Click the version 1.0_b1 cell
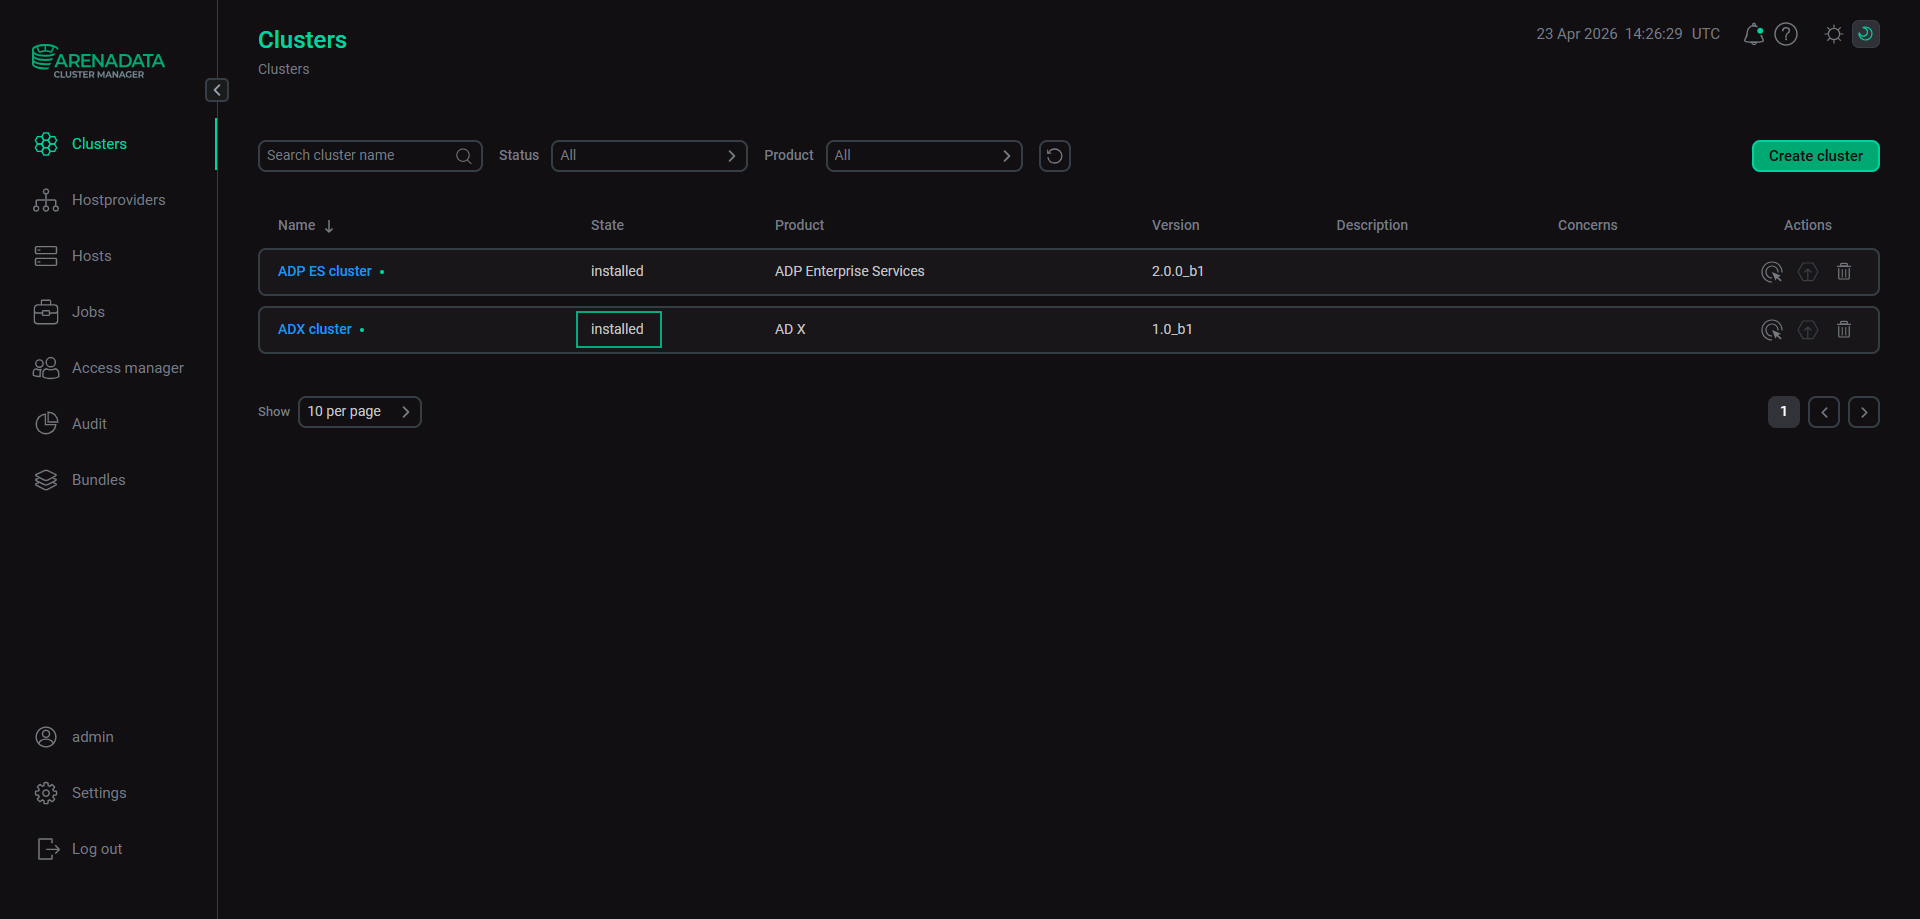The height and width of the screenshot is (919, 1920). tap(1172, 330)
